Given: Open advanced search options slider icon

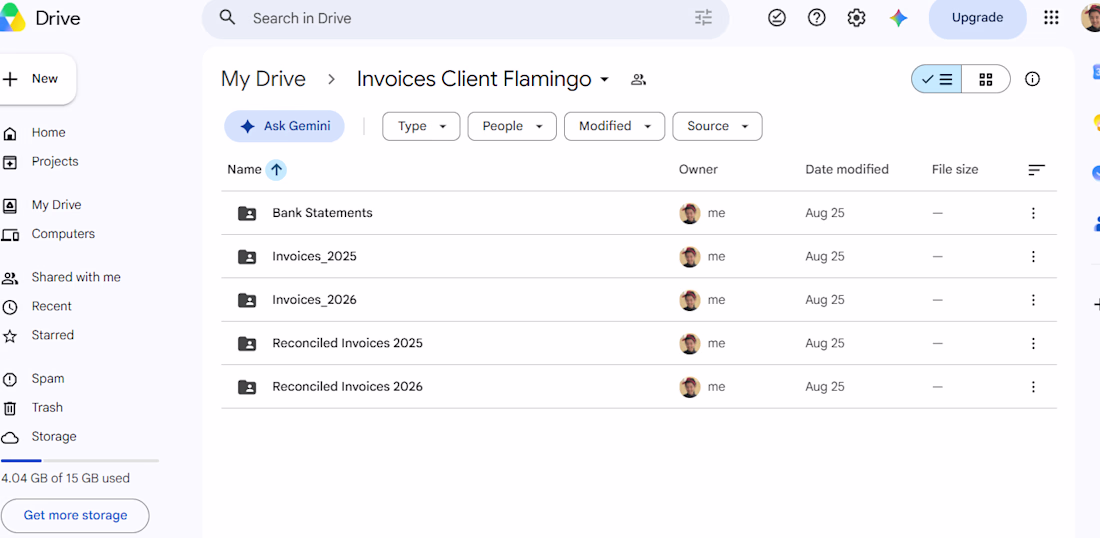Looking at the screenshot, I should (x=703, y=18).
